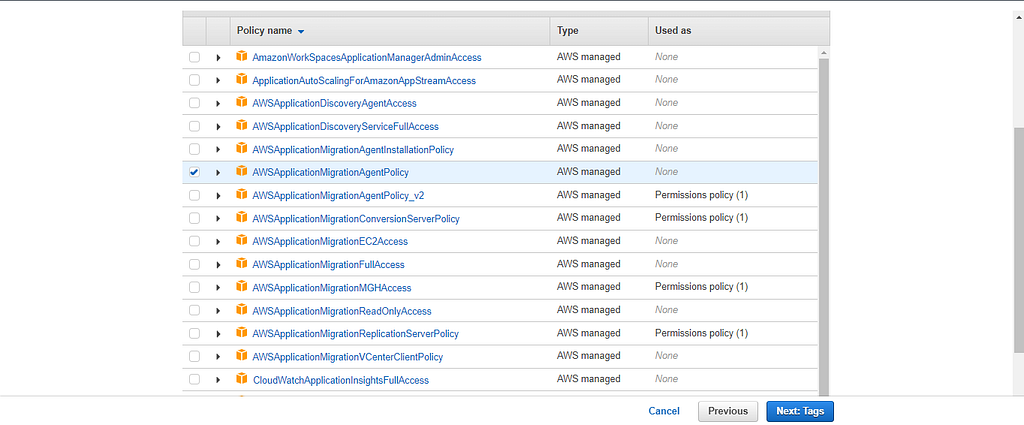Viewport: 1024px width, 425px height.
Task: Click the orange policy icon for AmazonWorkSpacesApplicationManagerAdminAccess
Action: click(x=242, y=57)
